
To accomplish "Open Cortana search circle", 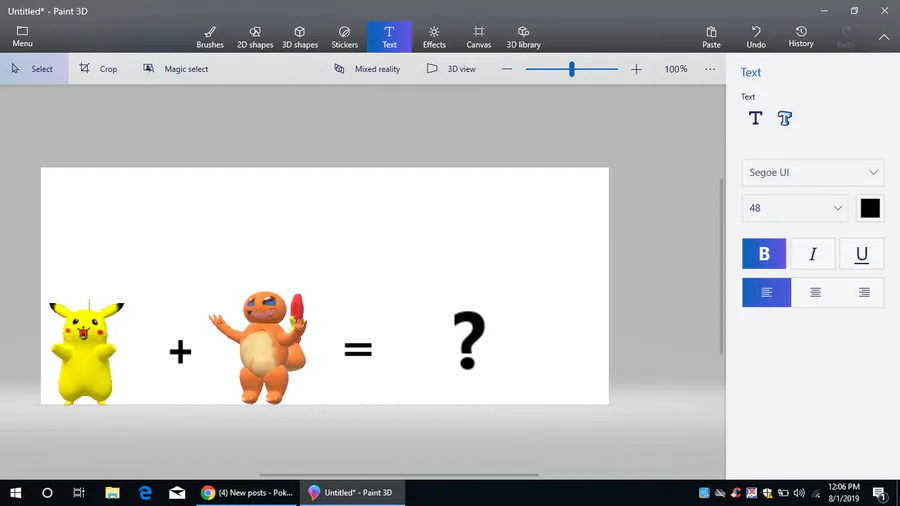I will (x=47, y=493).
